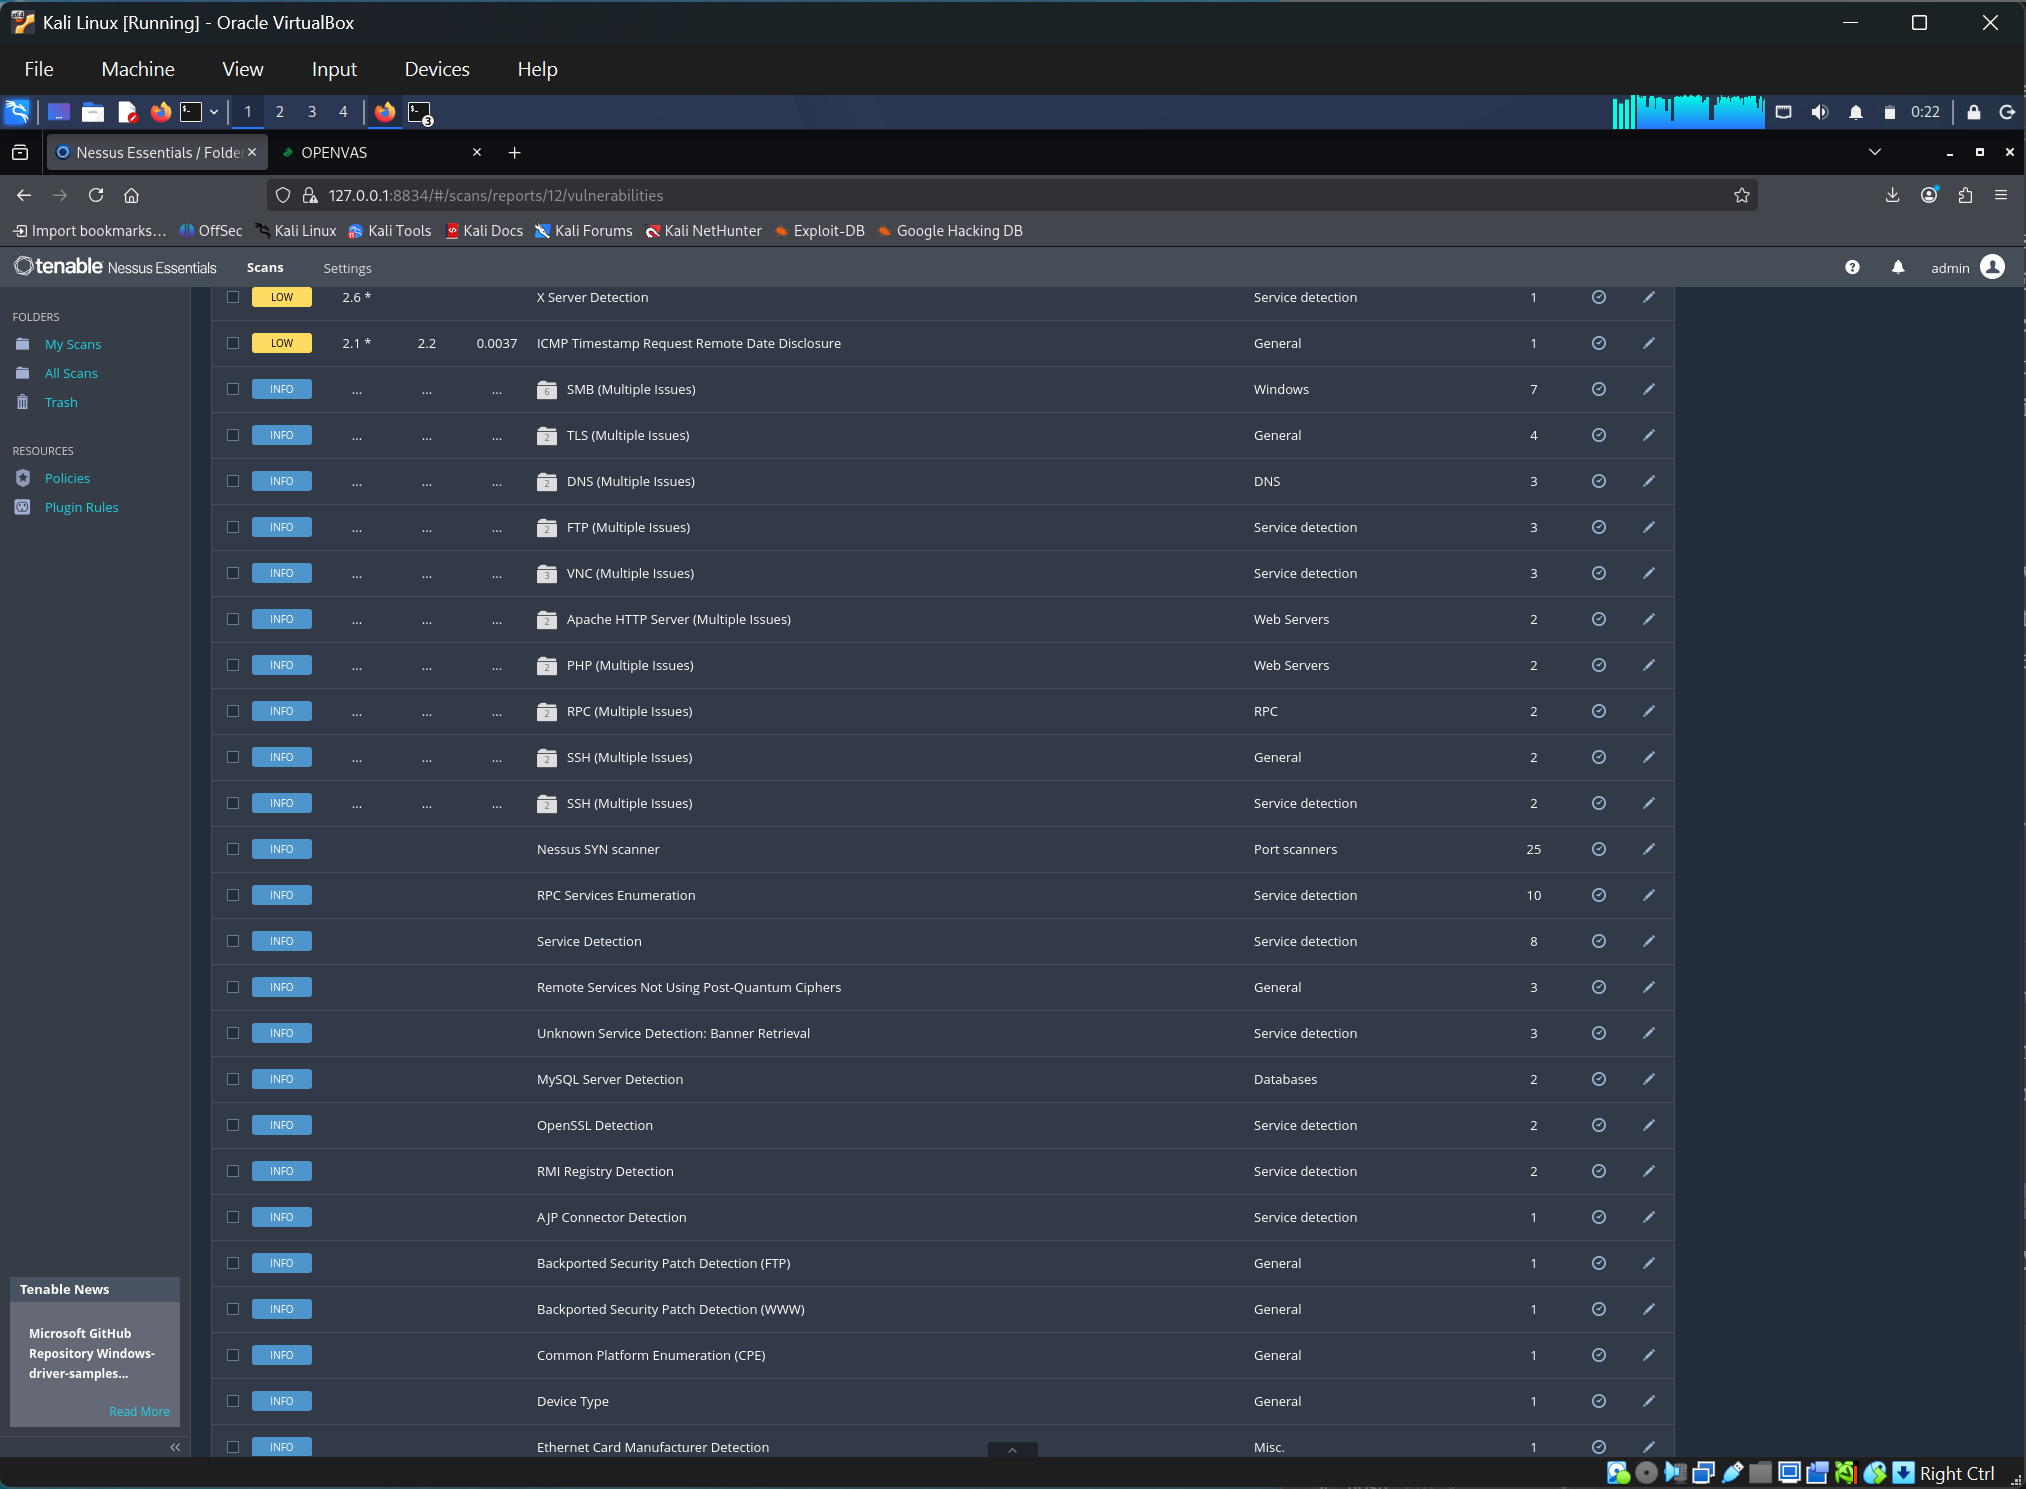Screen dimensions: 2026x1489
Task: Select the Device Type row checkbox
Action: pyautogui.click(x=233, y=1401)
